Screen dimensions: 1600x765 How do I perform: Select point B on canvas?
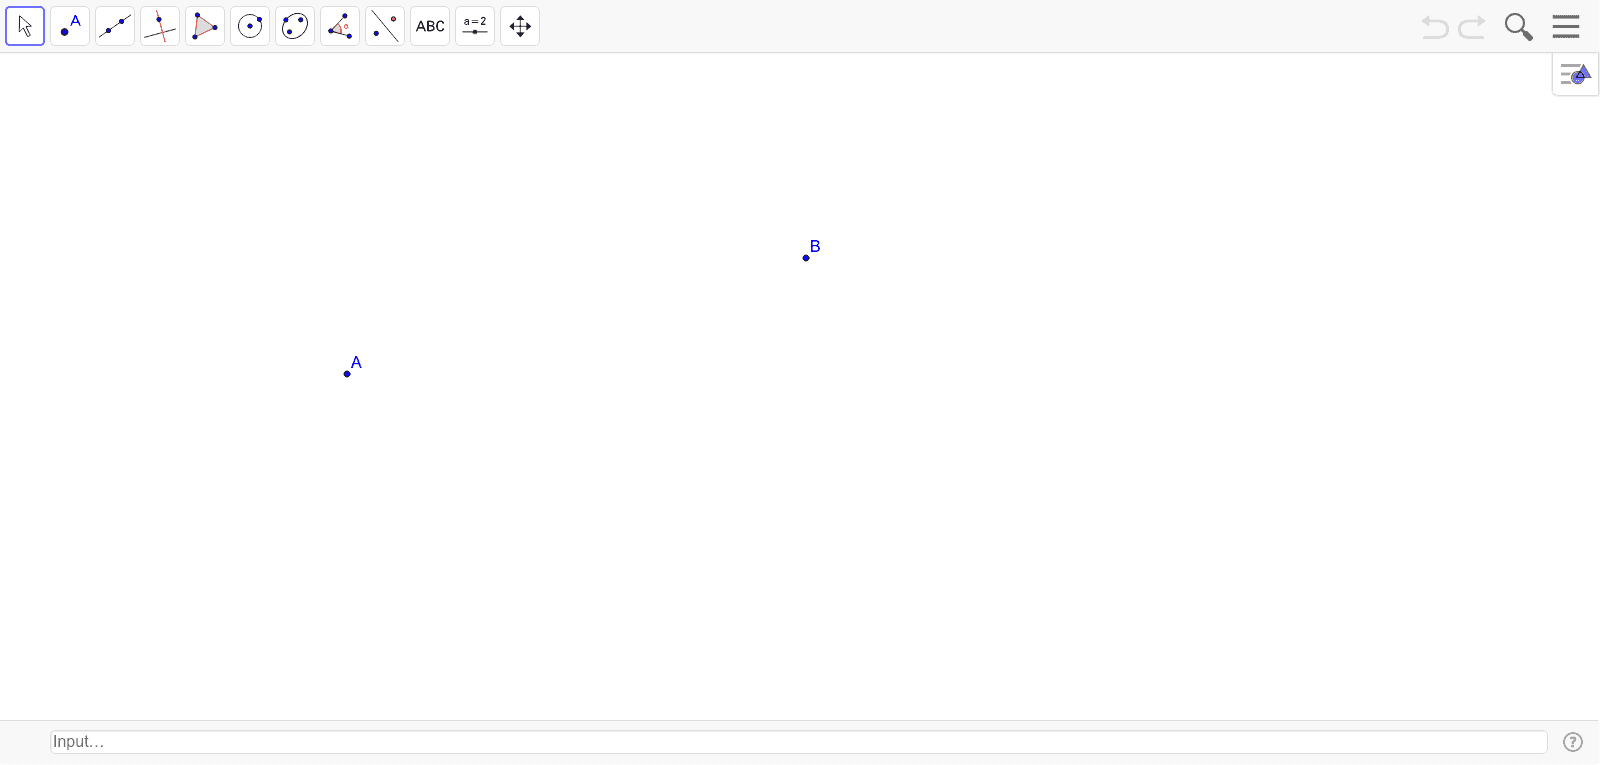point(806,258)
